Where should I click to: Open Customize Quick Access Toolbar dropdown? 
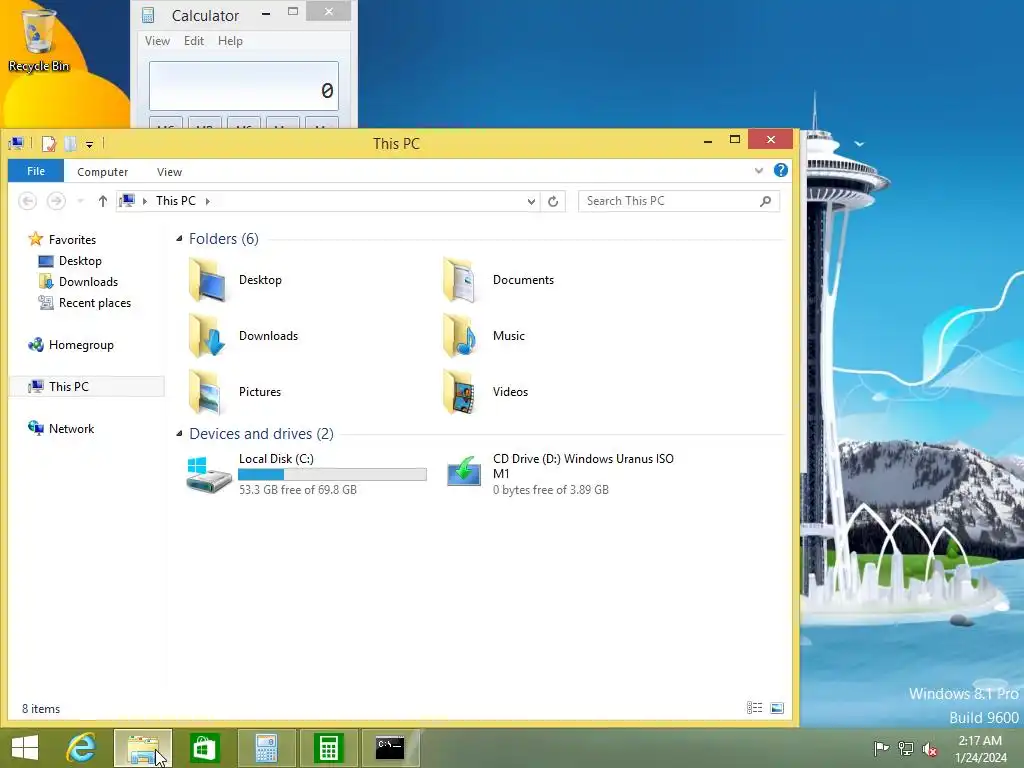pyautogui.click(x=89, y=144)
